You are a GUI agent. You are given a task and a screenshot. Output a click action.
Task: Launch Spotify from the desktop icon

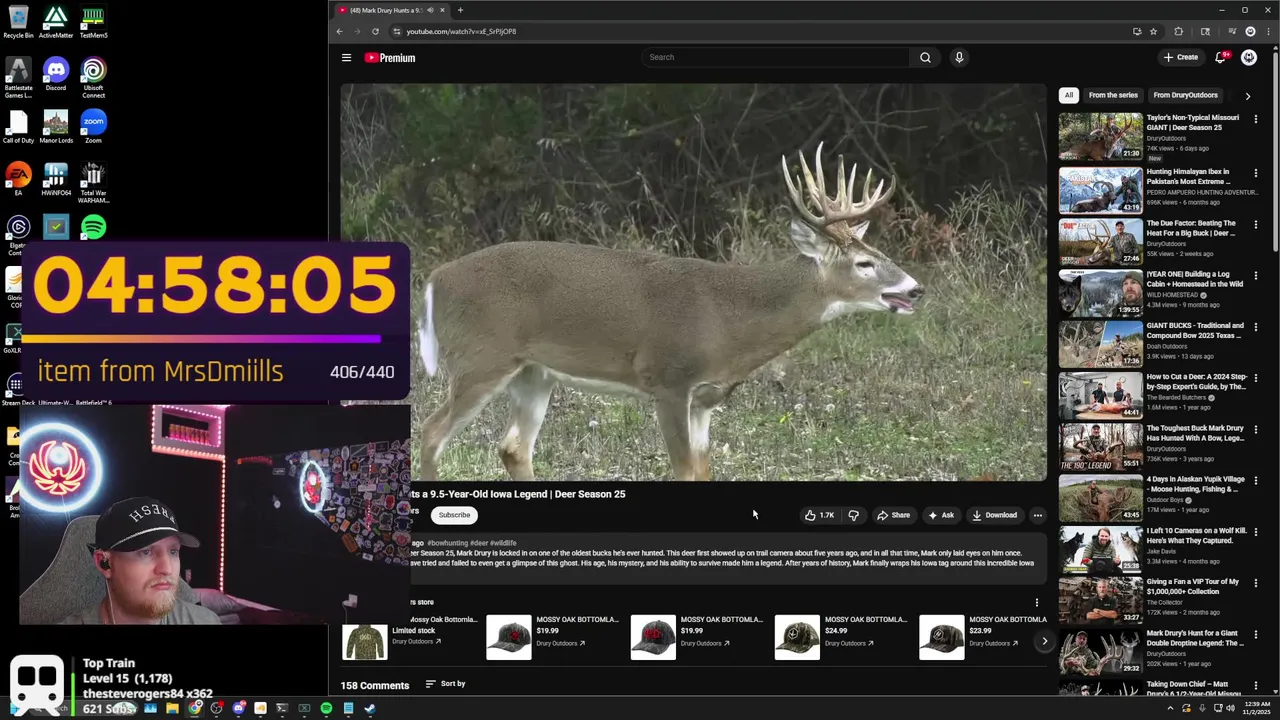tap(93, 228)
